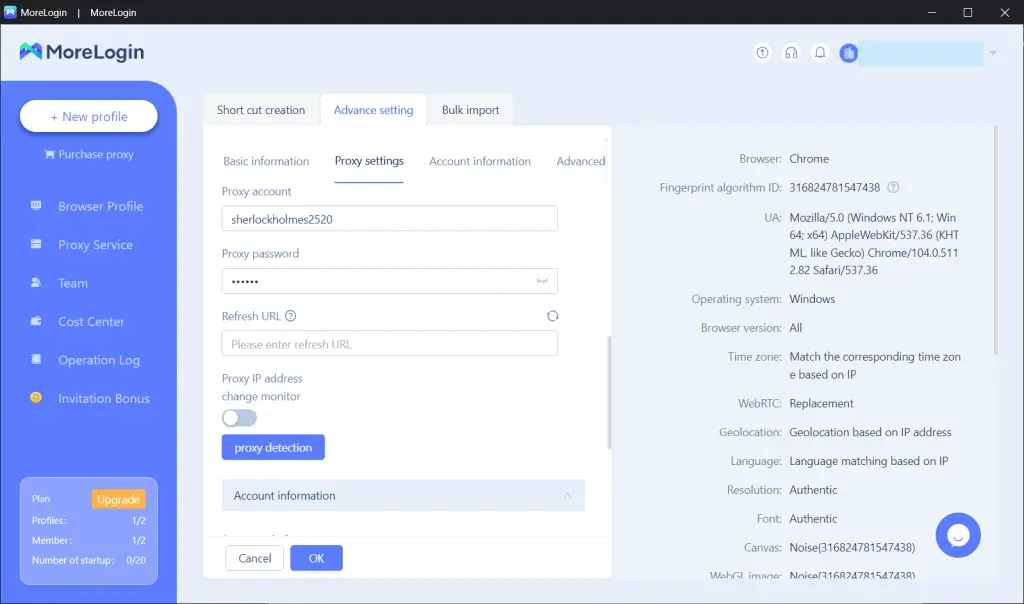Screen dimensions: 1024x604
Task: Click the refresh arrows icon beside Refresh URL
Action: [552, 316]
